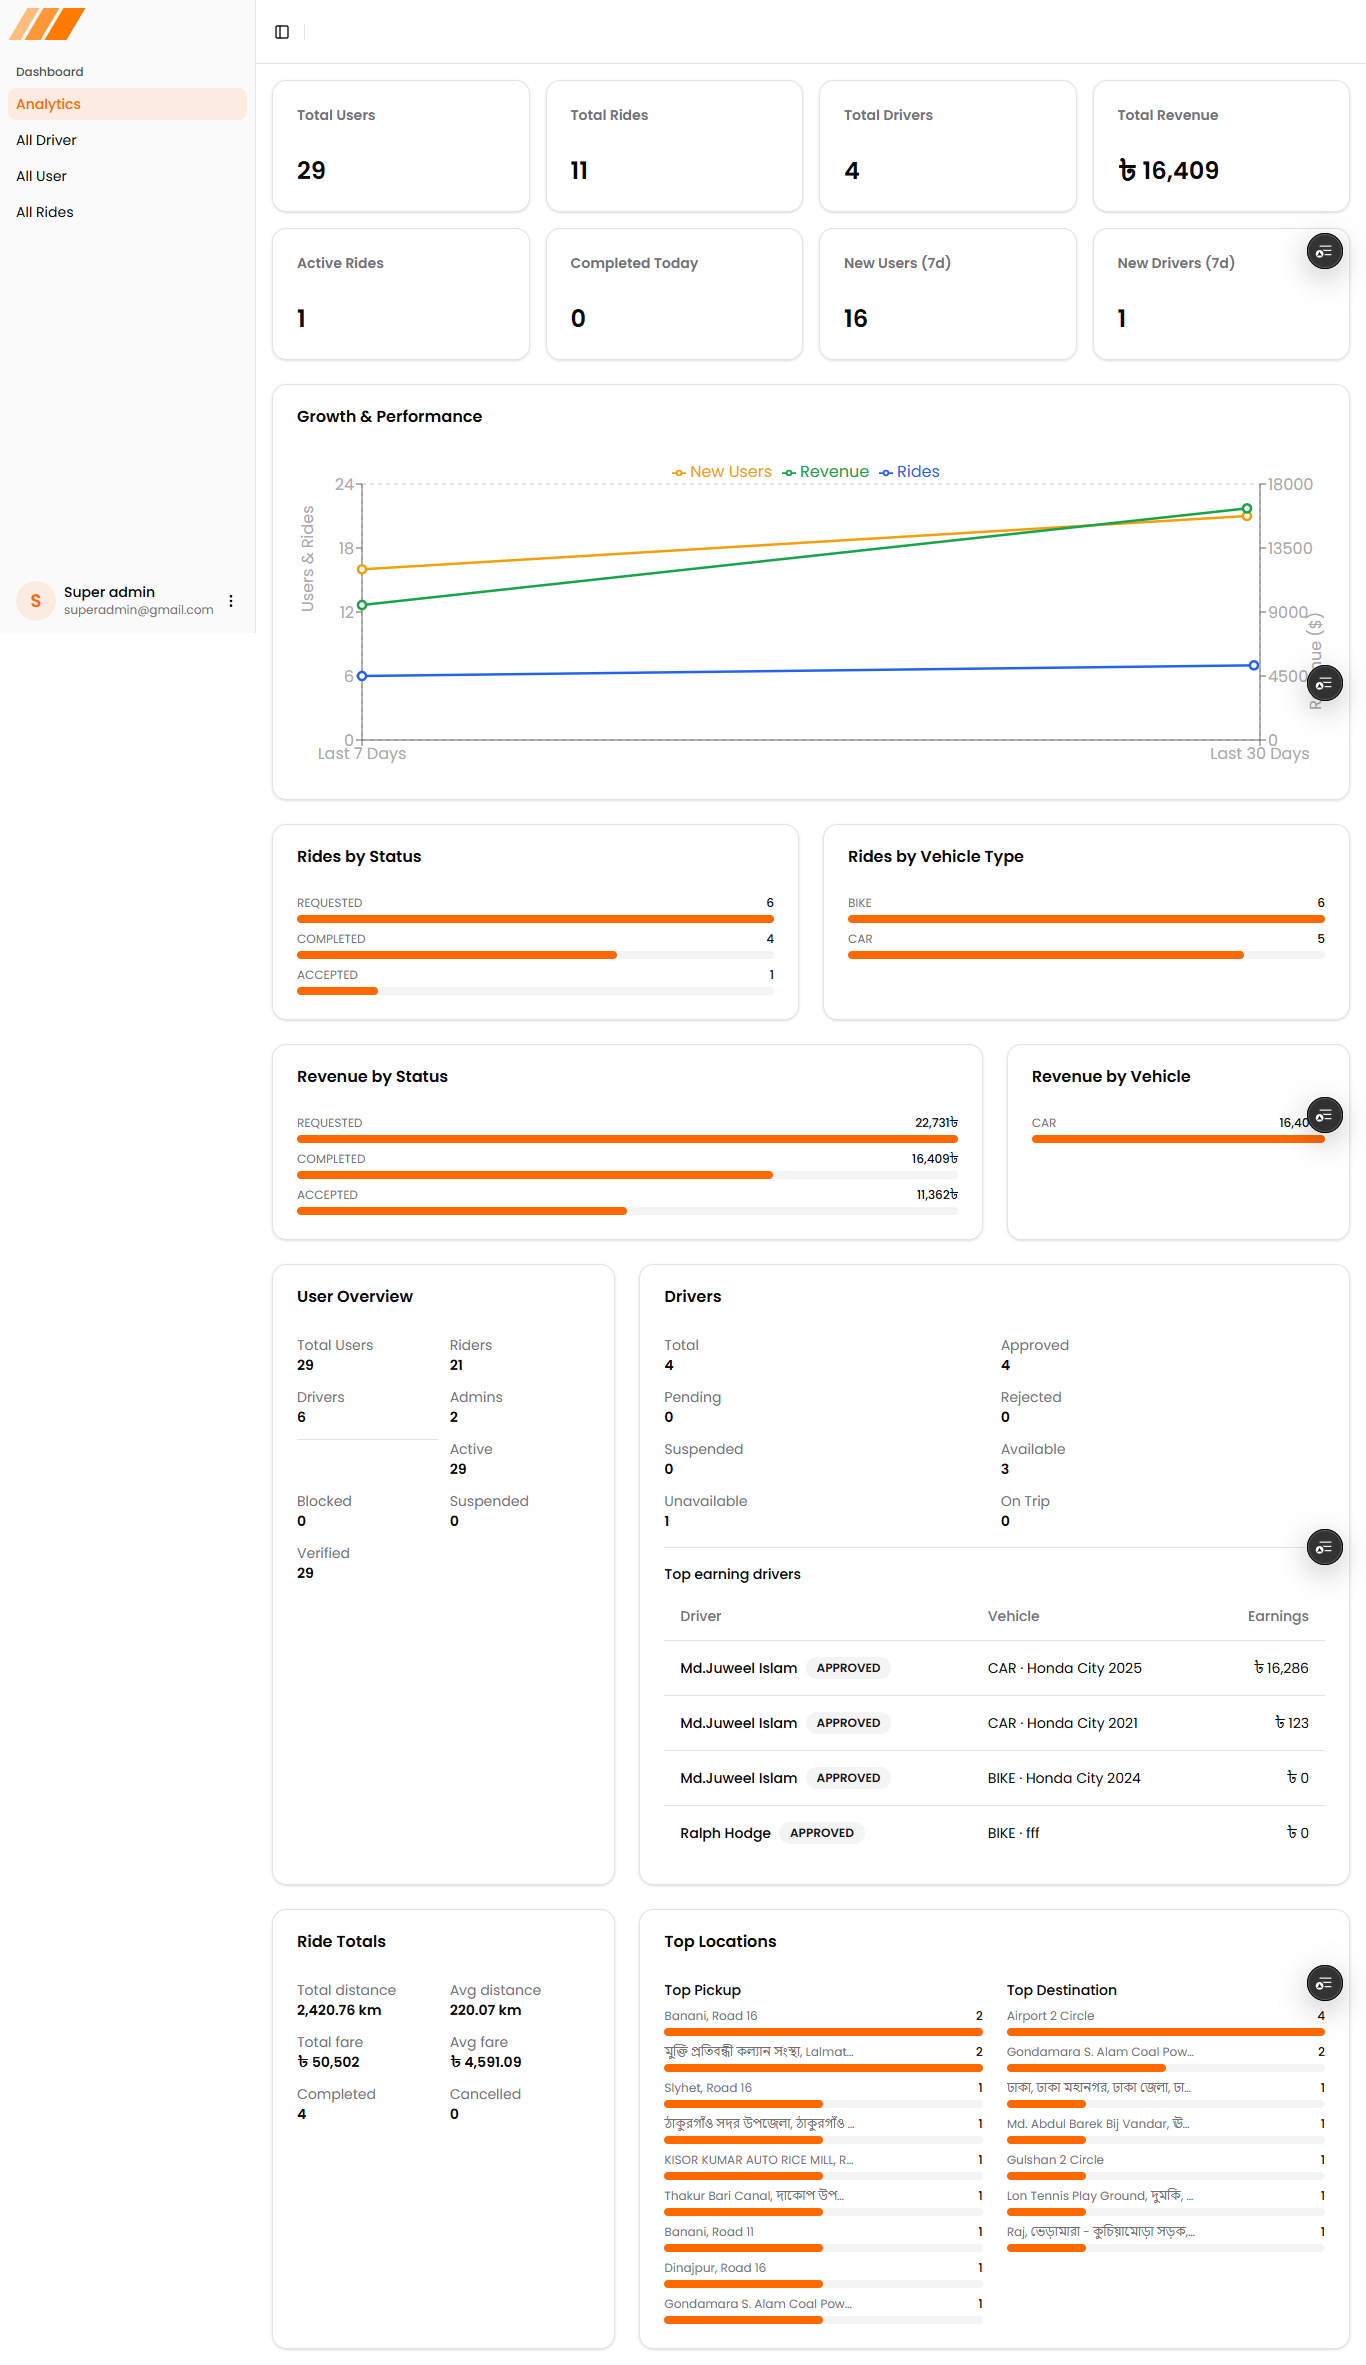The image size is (1366, 2365).
Task: Click the ৳123 earnings value
Action: (1291, 1723)
